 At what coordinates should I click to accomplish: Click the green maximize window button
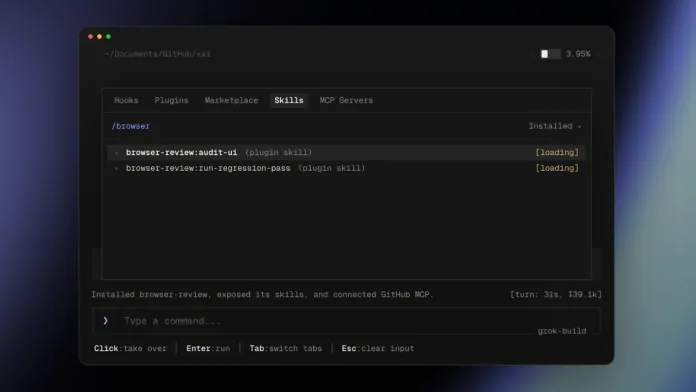[108, 36]
